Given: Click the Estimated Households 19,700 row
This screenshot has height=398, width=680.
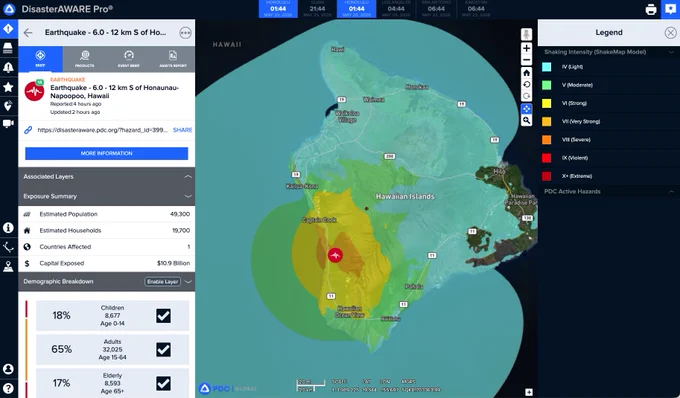Looking at the screenshot, I should (x=107, y=231).
